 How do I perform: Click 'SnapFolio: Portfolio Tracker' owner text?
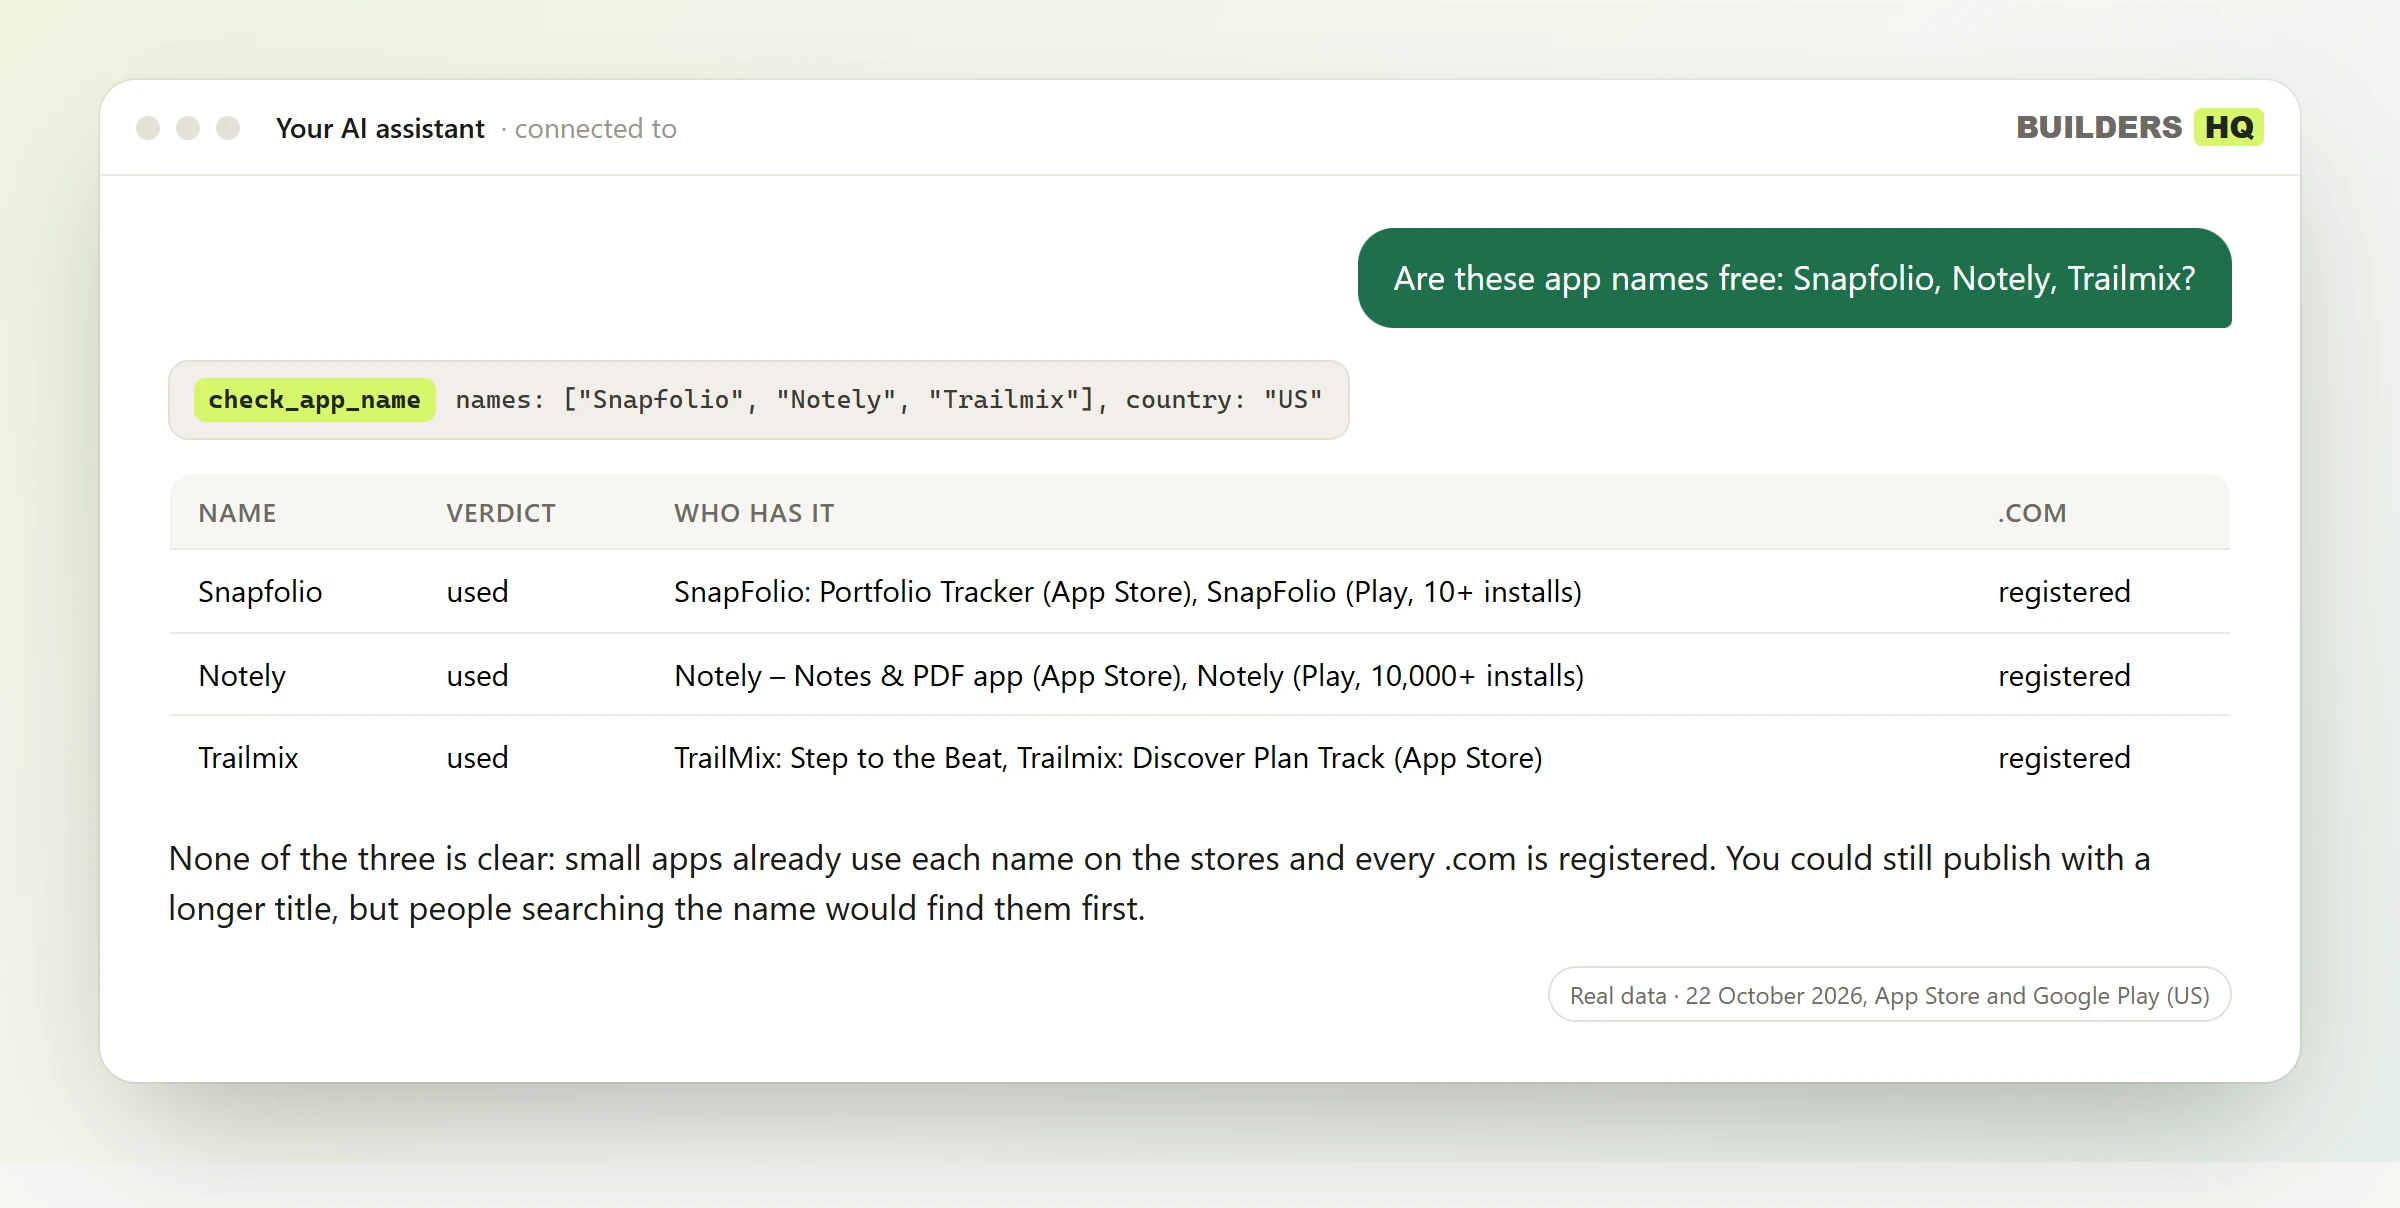point(853,592)
